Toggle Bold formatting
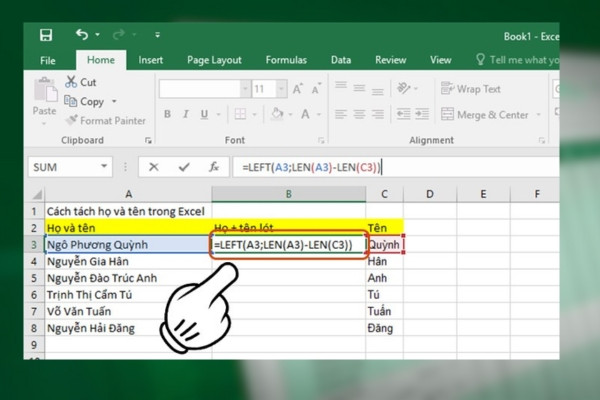600x400 pixels. pos(167,114)
